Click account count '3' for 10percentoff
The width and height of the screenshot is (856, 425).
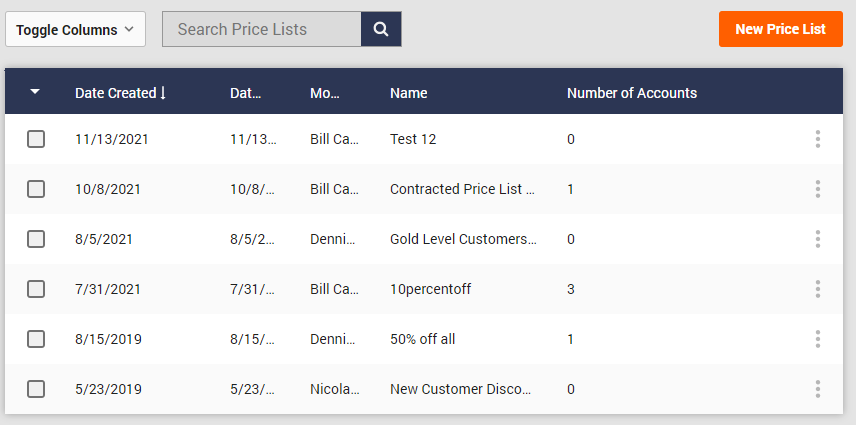[570, 289]
